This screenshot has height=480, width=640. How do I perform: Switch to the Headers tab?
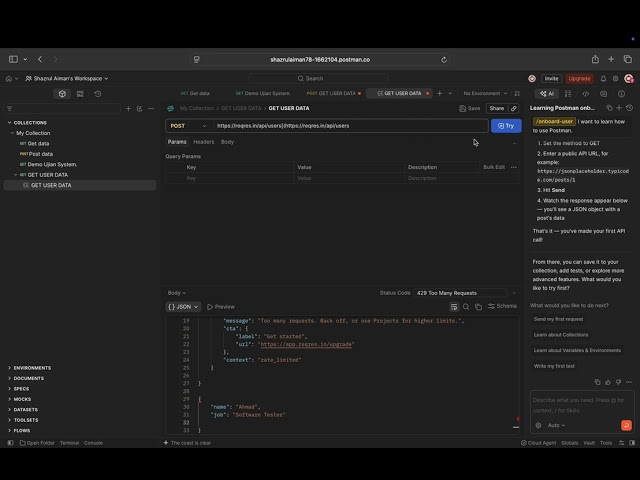tap(203, 142)
